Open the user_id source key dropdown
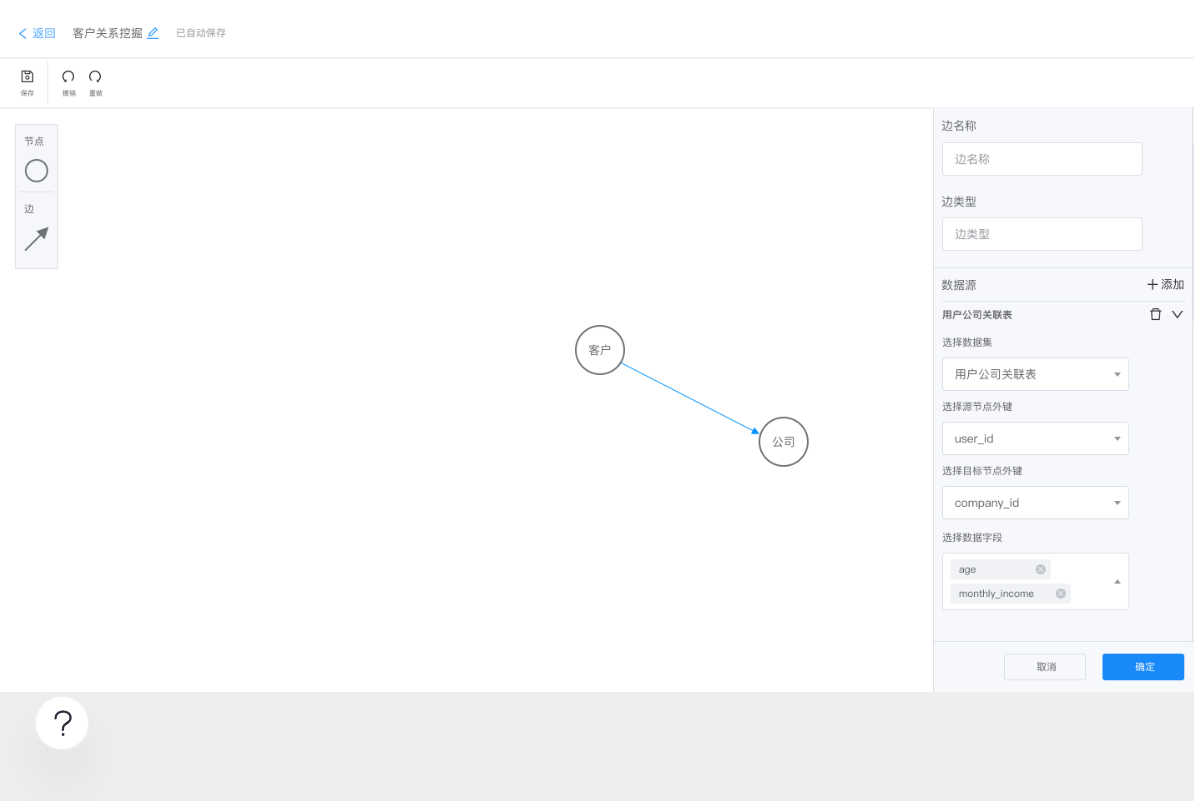This screenshot has height=801, width=1194. coord(1035,439)
